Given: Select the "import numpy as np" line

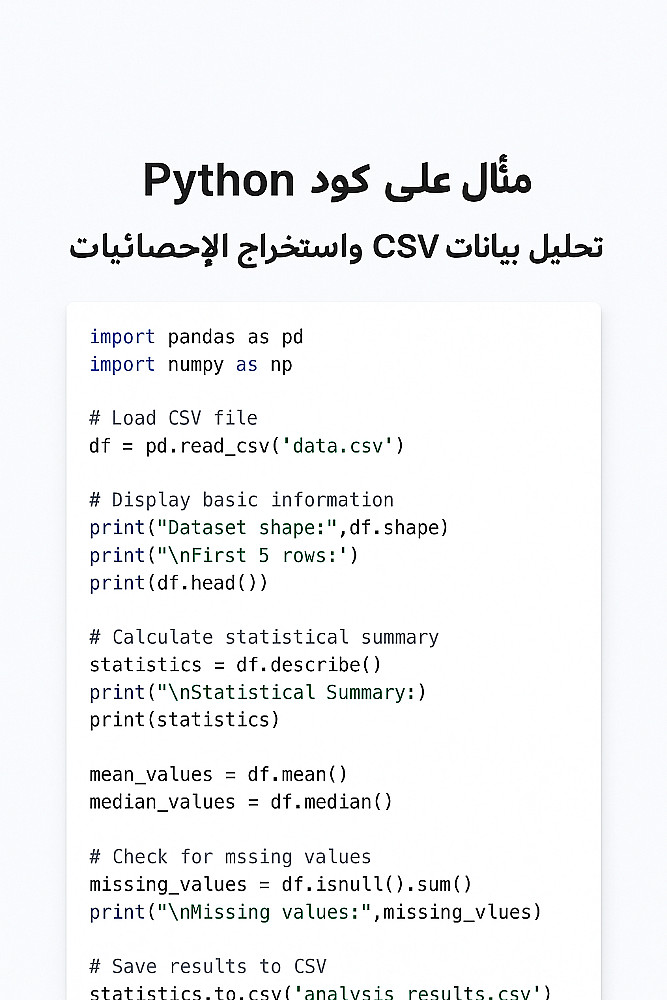Looking at the screenshot, I should [x=190, y=364].
